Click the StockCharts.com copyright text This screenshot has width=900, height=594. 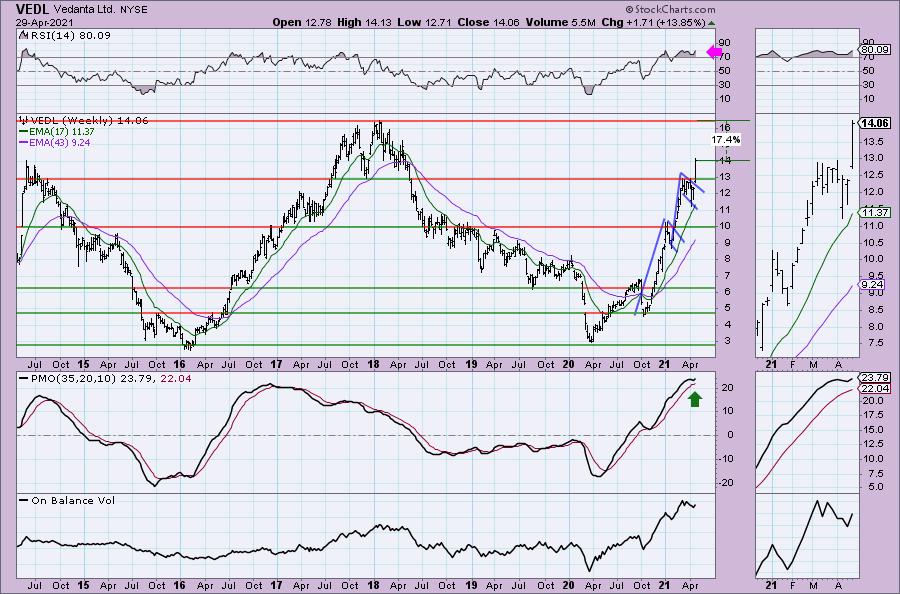pyautogui.click(x=670, y=9)
